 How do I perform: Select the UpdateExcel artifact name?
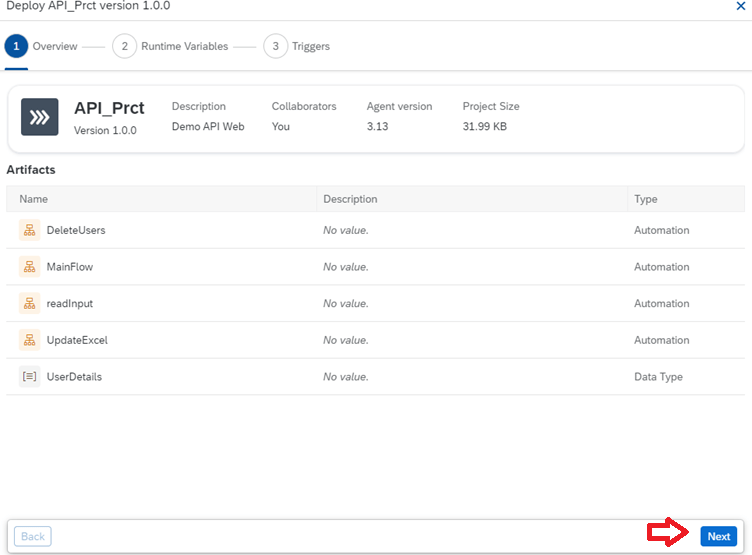point(77,340)
